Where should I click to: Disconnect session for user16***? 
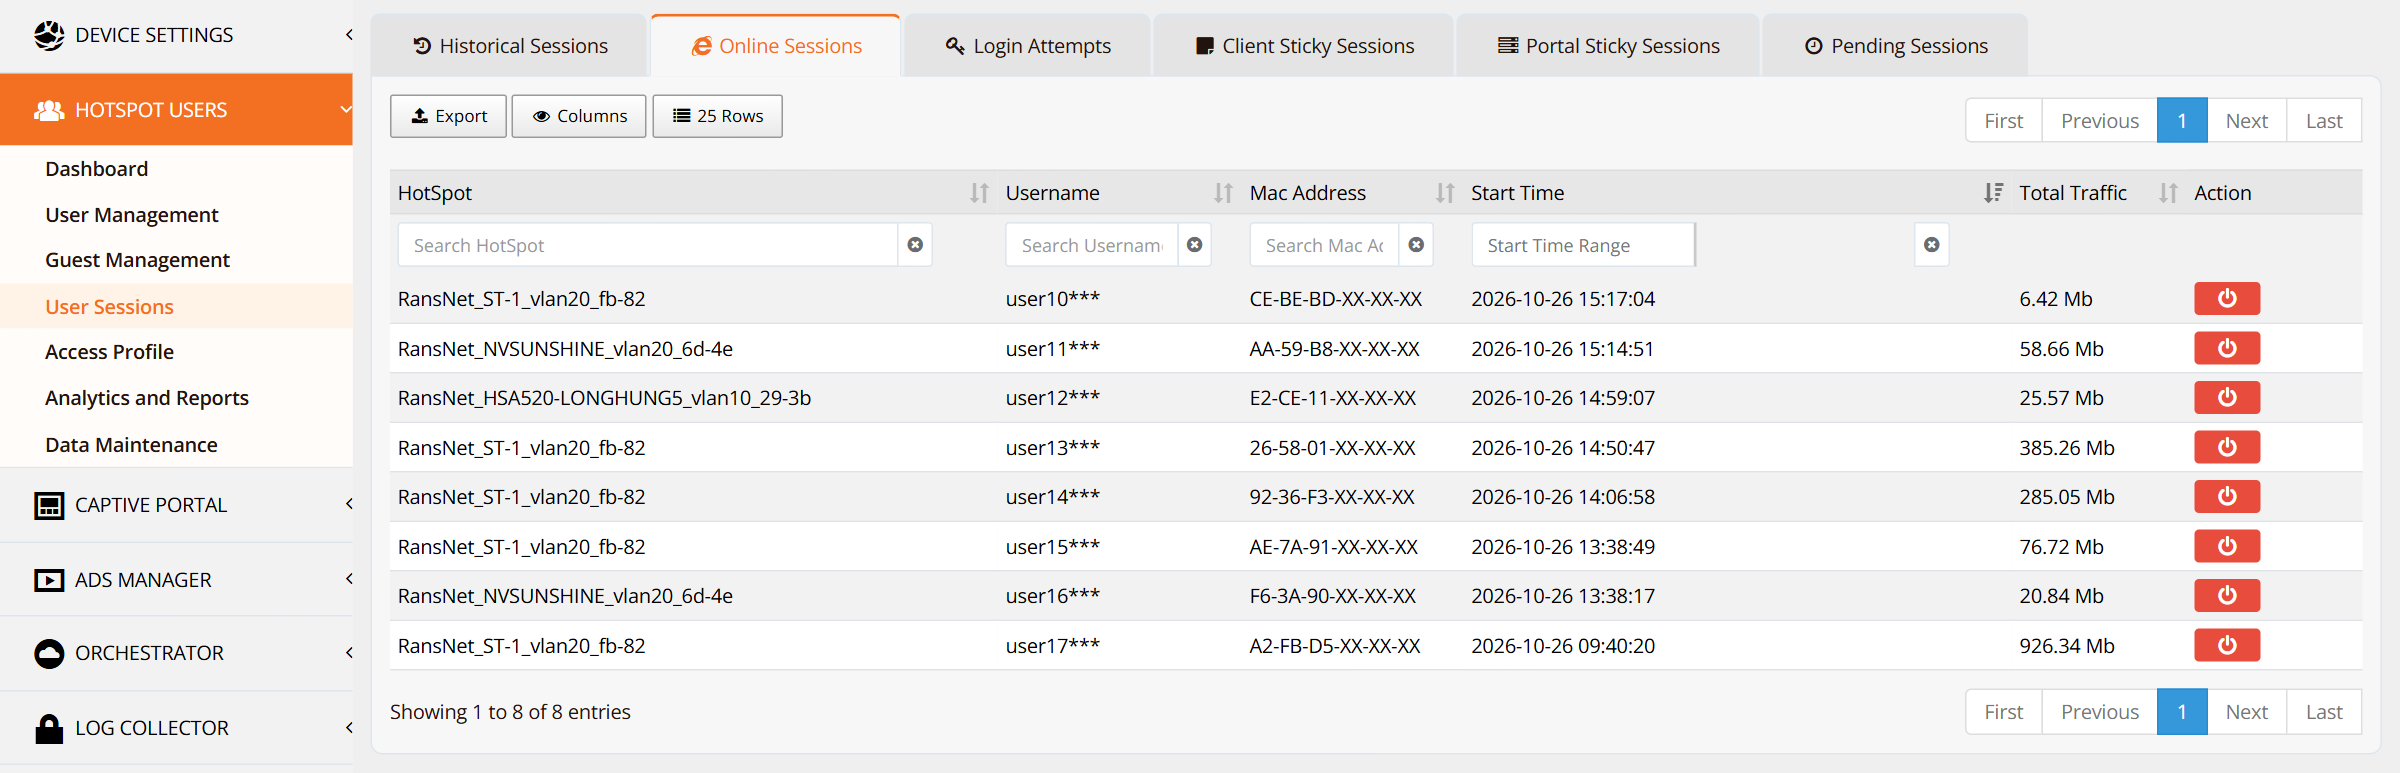pos(2227,595)
